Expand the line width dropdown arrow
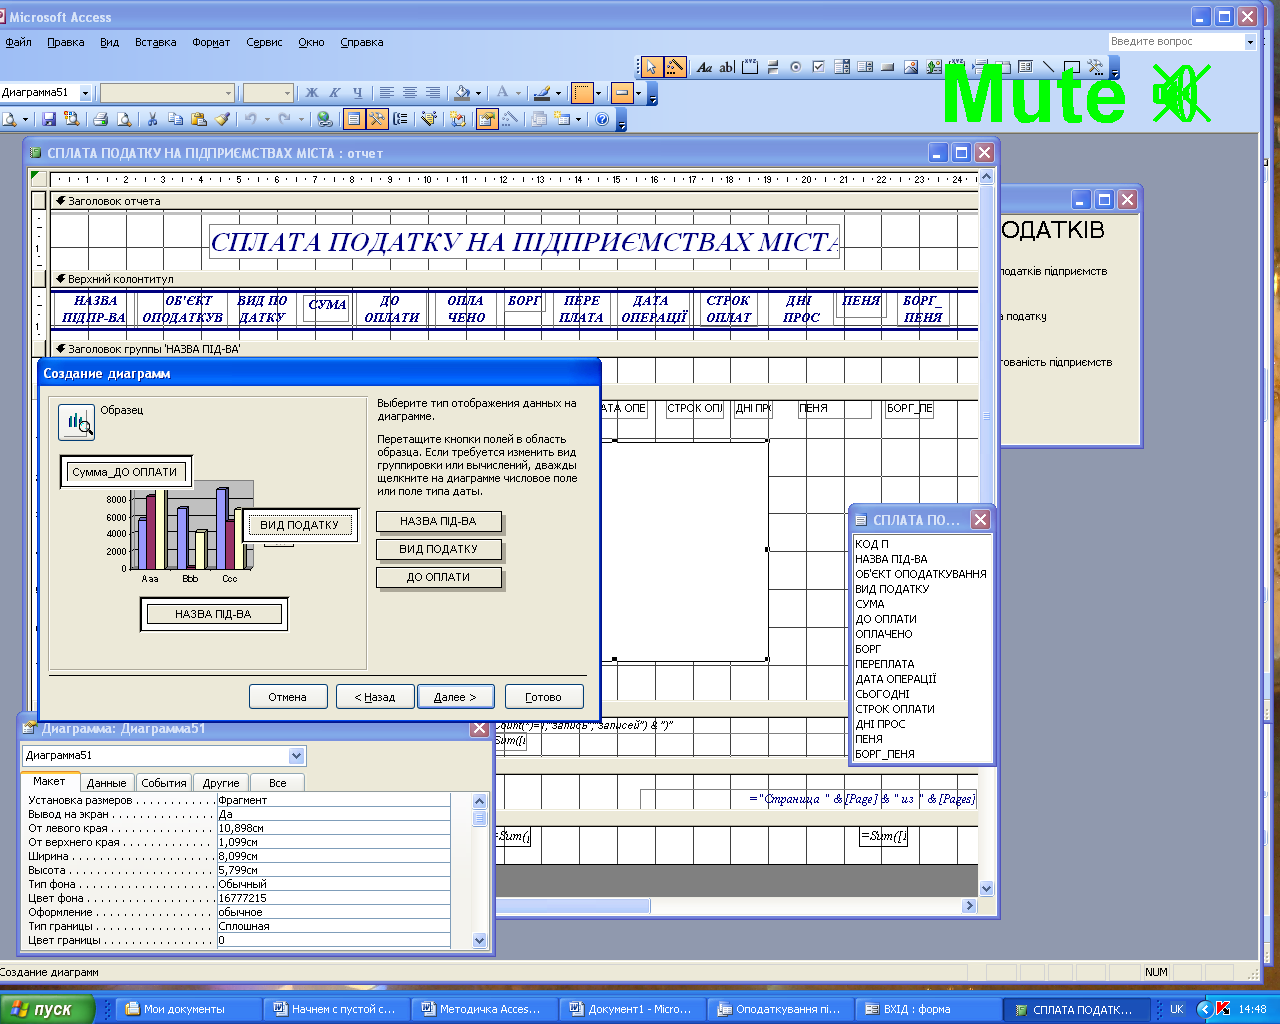The height and width of the screenshot is (1024, 1280). pyautogui.click(x=598, y=93)
